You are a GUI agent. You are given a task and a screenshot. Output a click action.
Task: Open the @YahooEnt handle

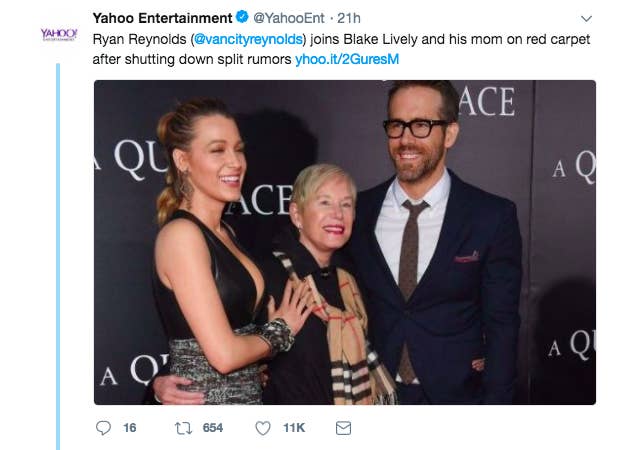289,18
